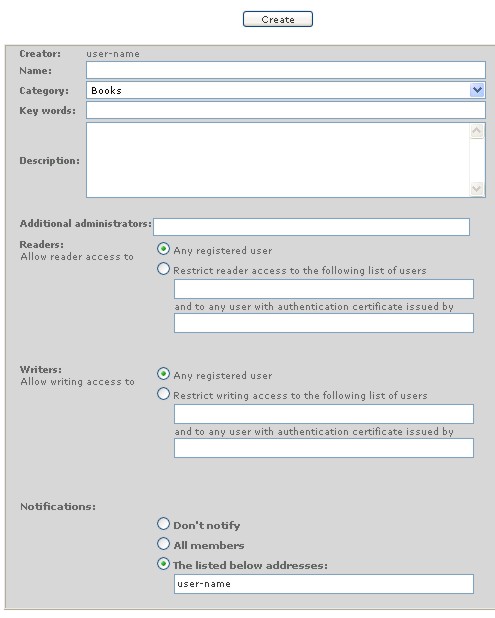Select Restrict reader access radio button
The image size is (495, 618).
click(x=163, y=269)
